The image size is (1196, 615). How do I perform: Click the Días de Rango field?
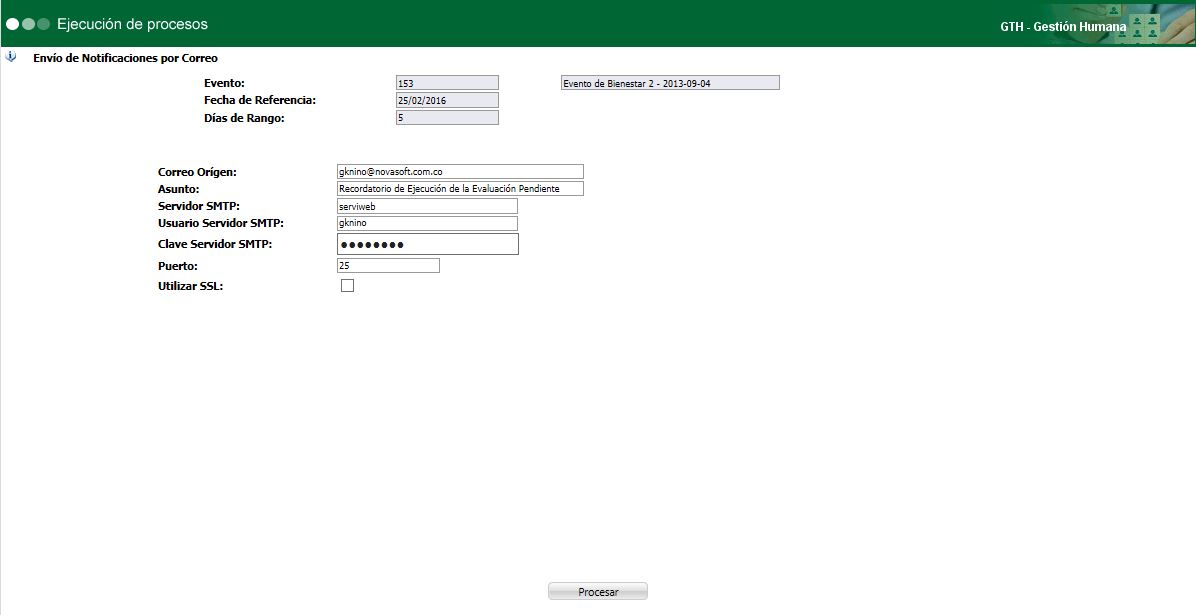point(447,118)
